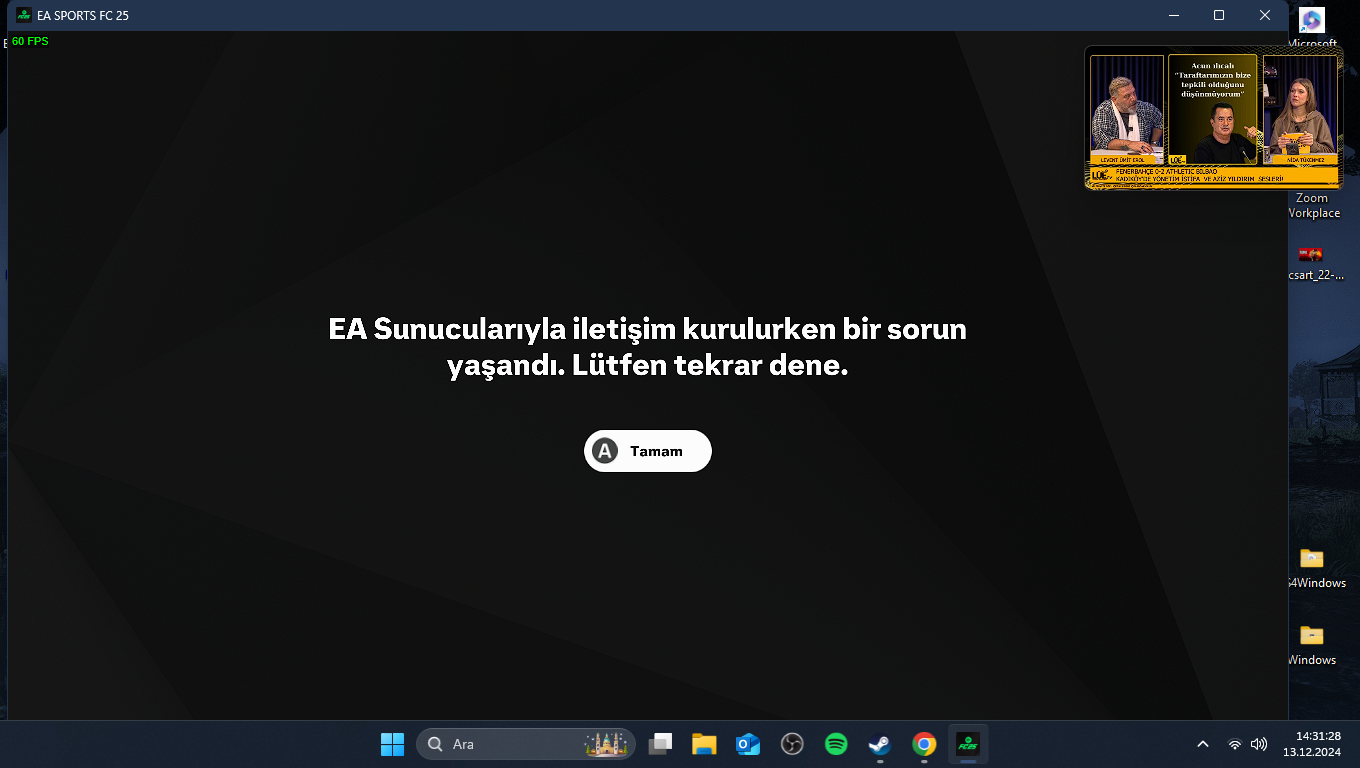This screenshot has height=768, width=1360.
Task: Select the Zoom Workplace desktop shortcut label
Action: pyautogui.click(x=1313, y=205)
